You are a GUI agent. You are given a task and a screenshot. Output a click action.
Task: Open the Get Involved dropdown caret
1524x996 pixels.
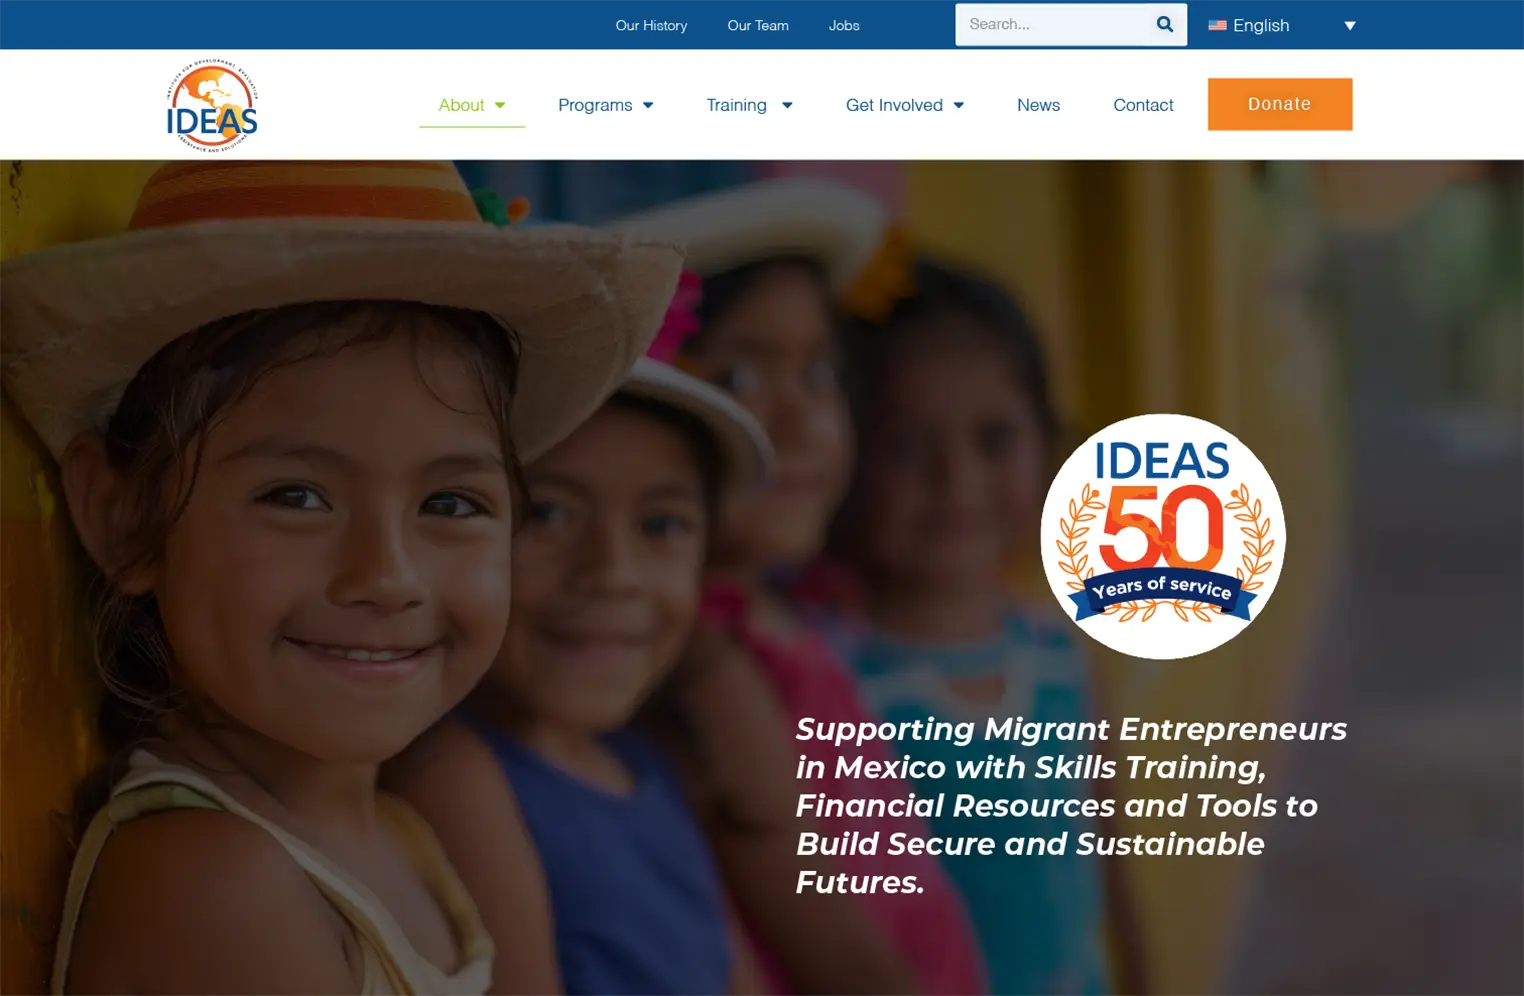(x=959, y=105)
